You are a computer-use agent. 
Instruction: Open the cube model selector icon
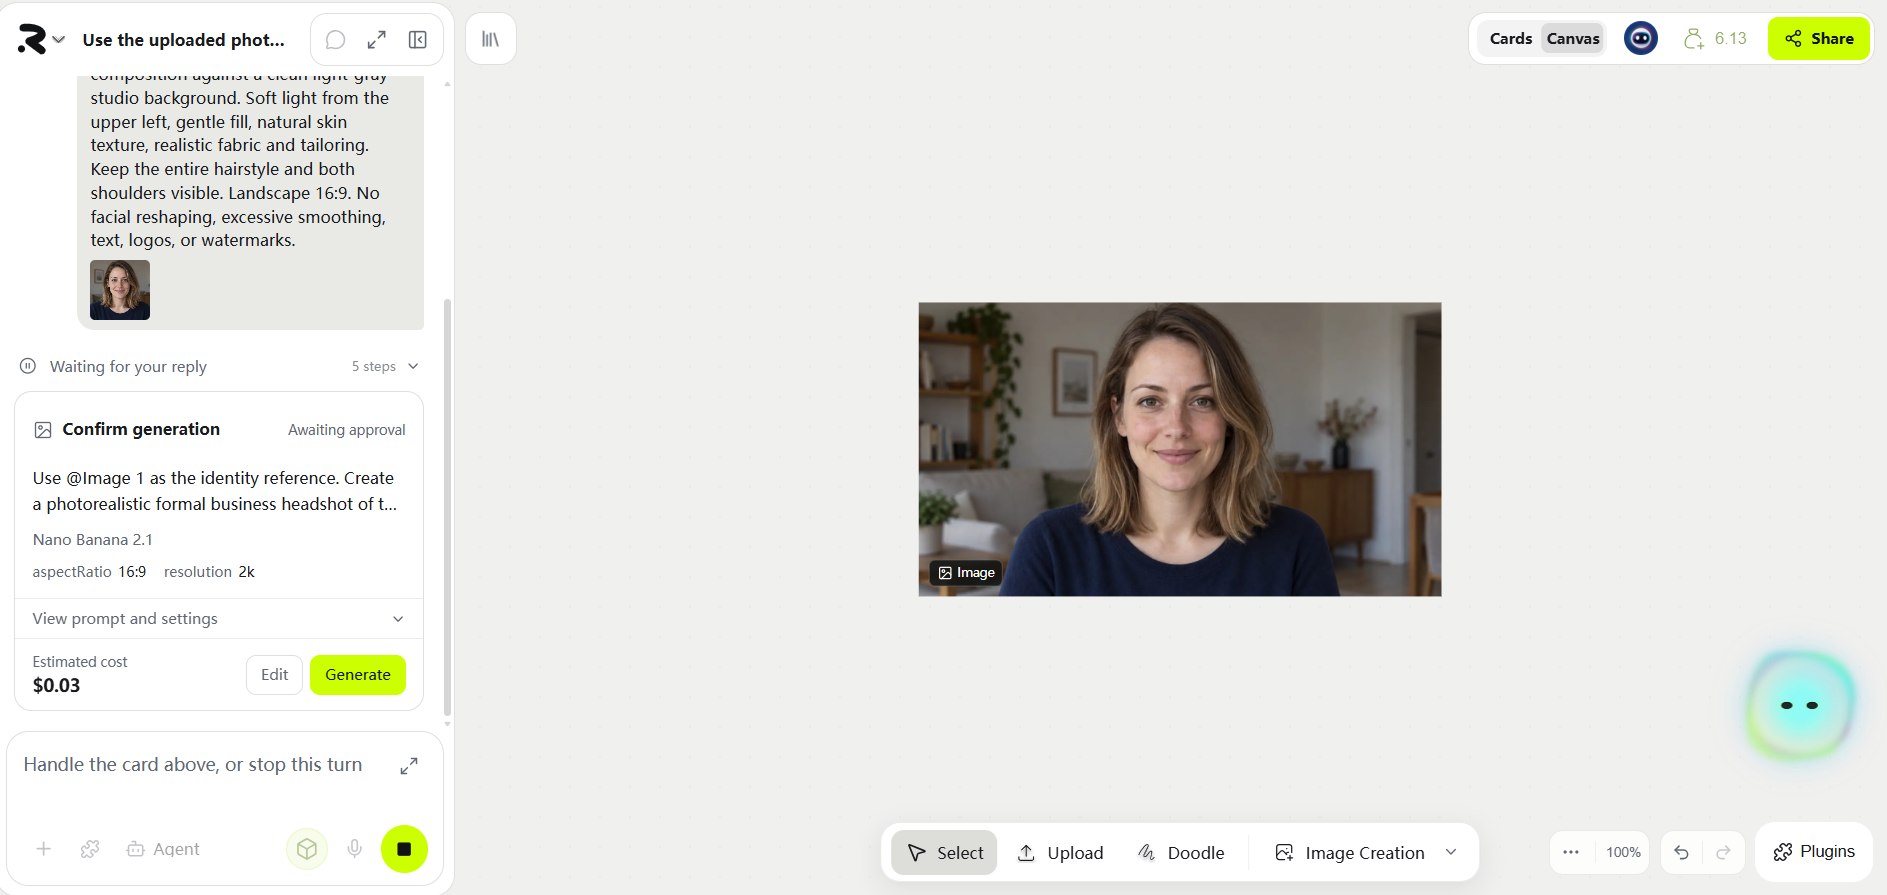coord(307,849)
